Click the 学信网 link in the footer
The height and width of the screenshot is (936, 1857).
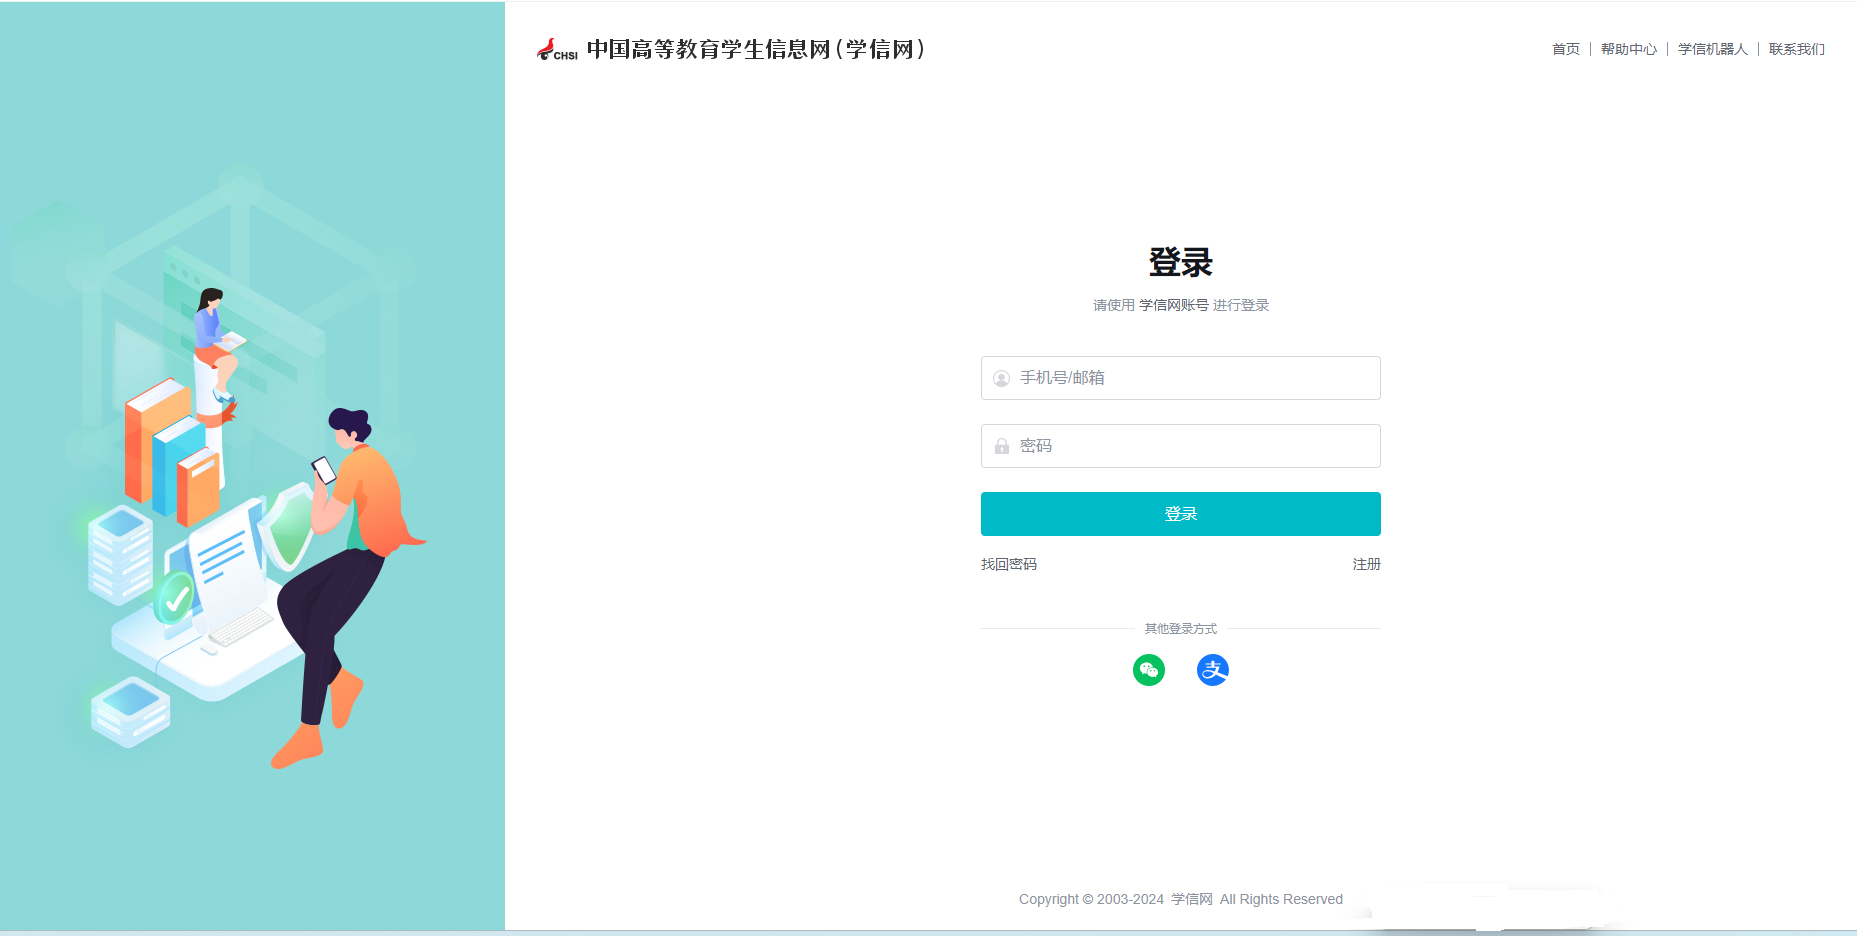pyautogui.click(x=1191, y=899)
